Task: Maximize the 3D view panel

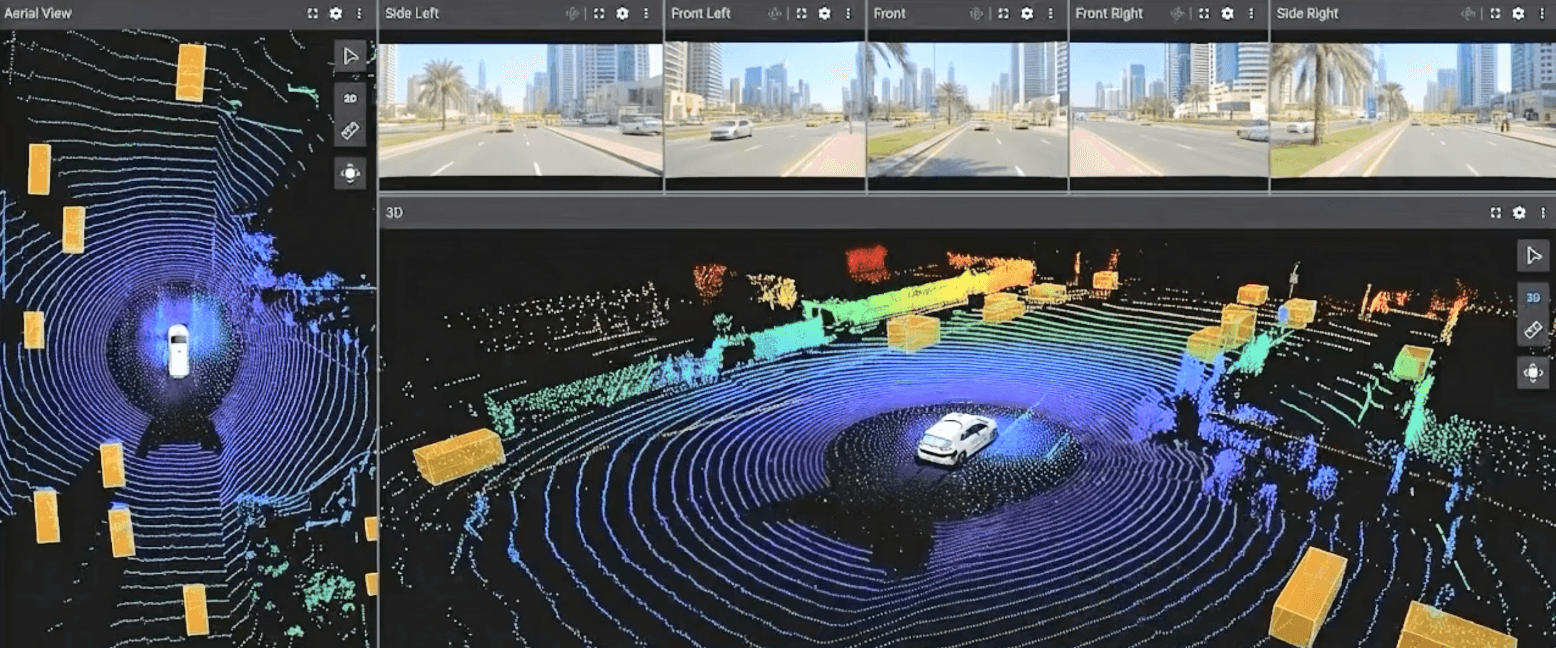Action: 1495,213
